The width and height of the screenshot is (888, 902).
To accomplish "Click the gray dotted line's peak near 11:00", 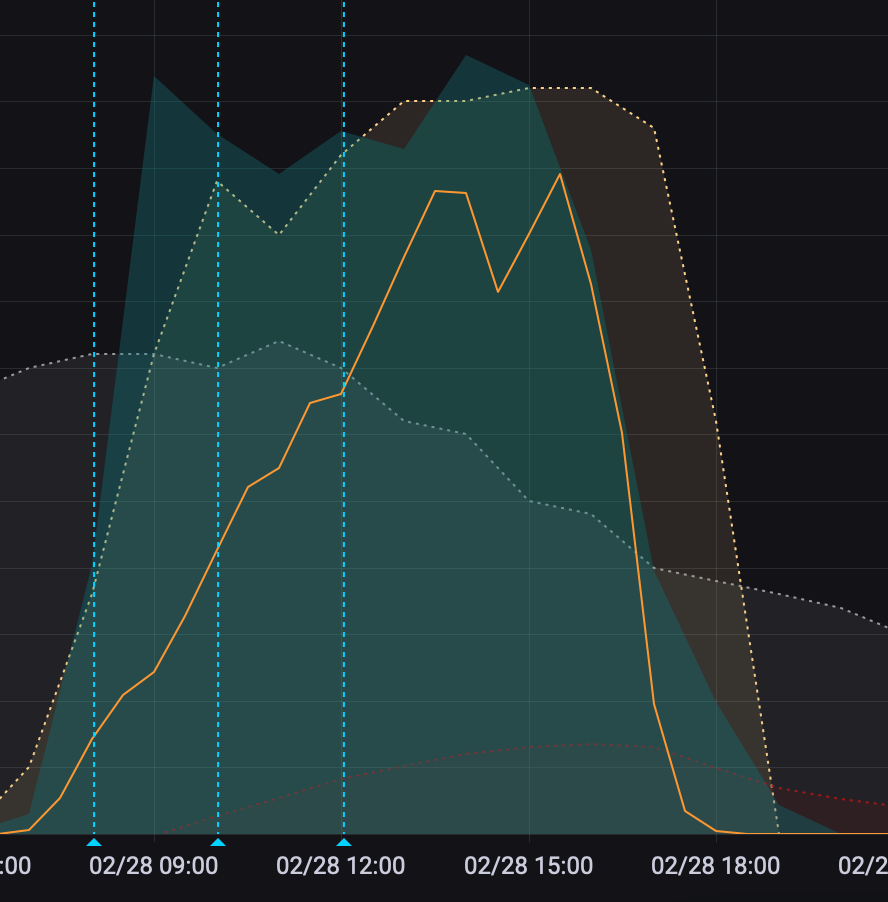I will pyautogui.click(x=279, y=341).
